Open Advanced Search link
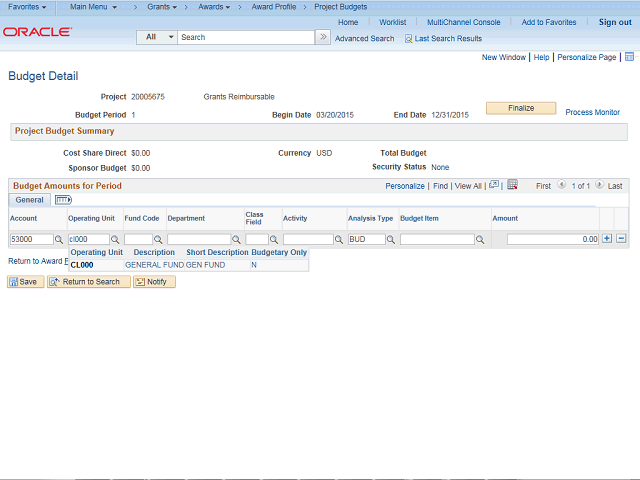 pos(364,39)
